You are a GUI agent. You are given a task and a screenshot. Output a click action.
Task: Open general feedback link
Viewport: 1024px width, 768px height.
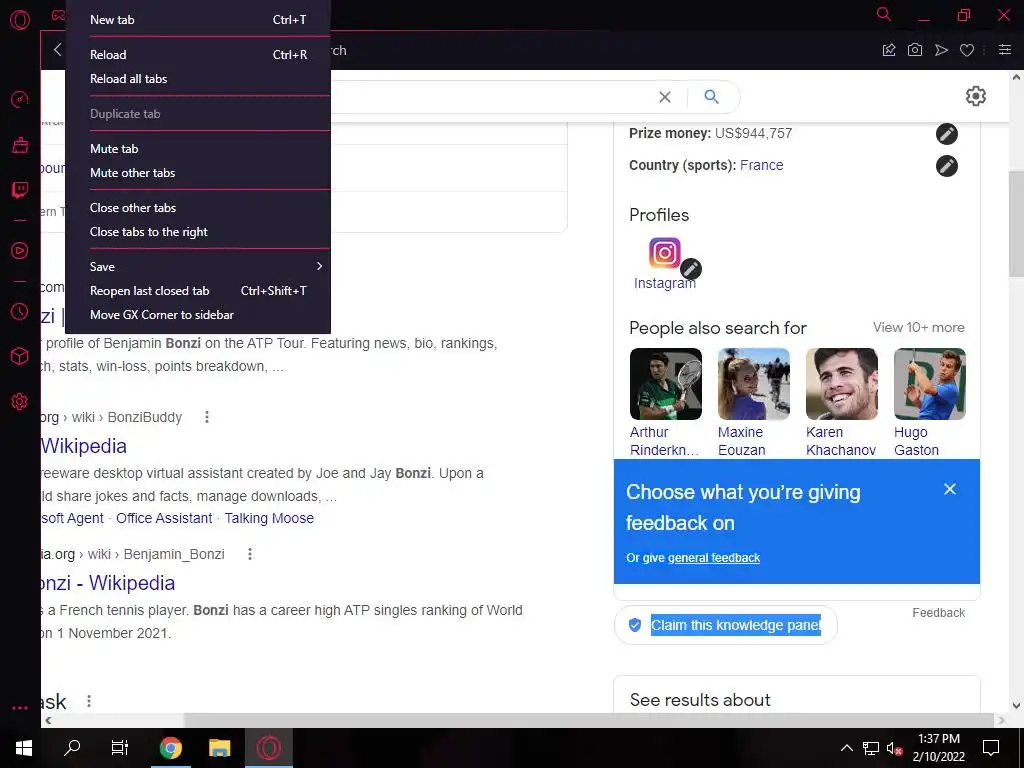coord(714,558)
